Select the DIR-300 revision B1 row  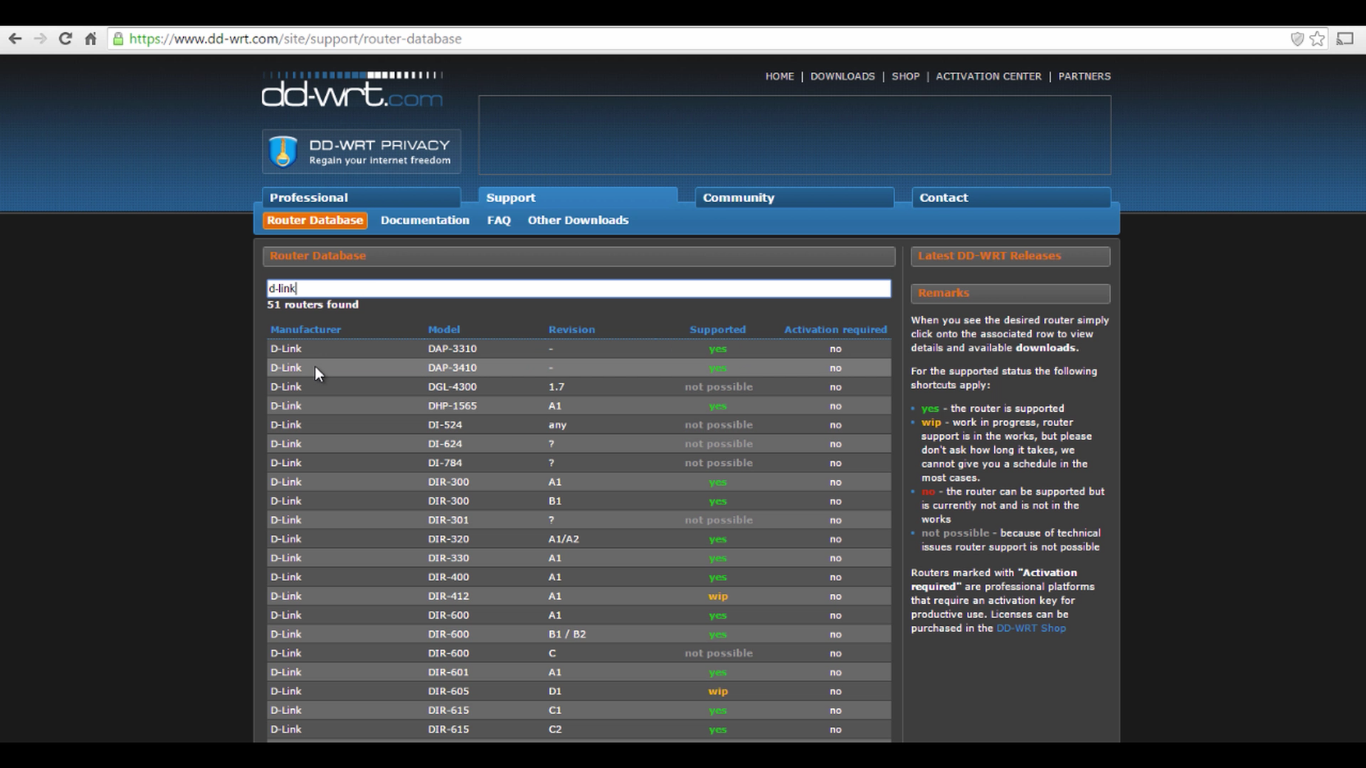pyautogui.click(x=578, y=501)
